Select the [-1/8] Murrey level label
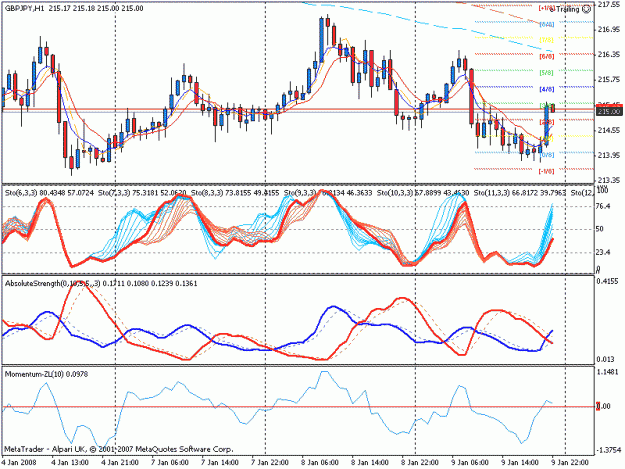 (x=546, y=171)
